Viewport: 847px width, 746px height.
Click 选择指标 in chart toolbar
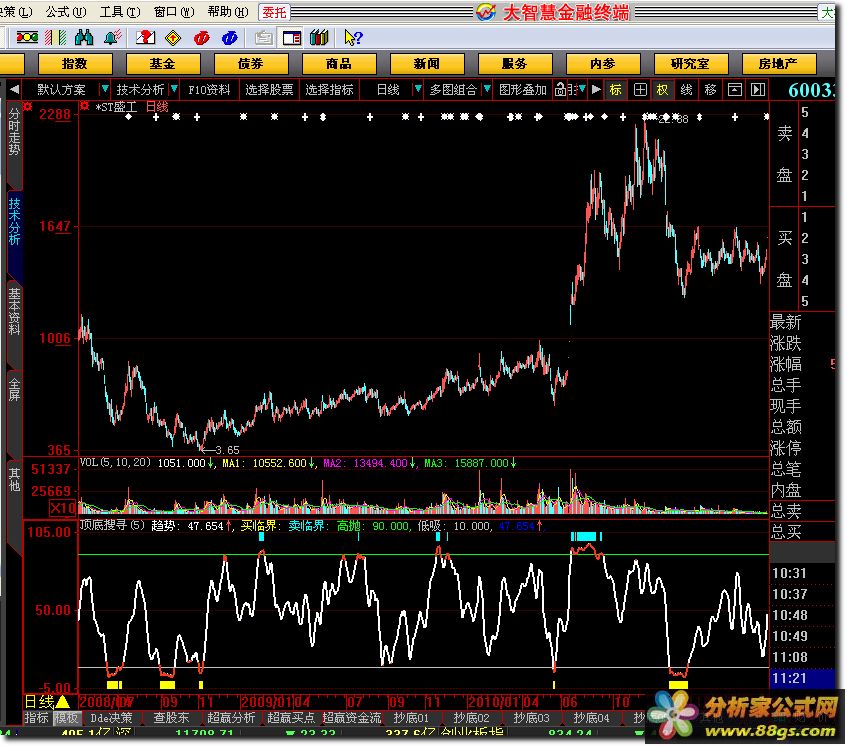329,90
